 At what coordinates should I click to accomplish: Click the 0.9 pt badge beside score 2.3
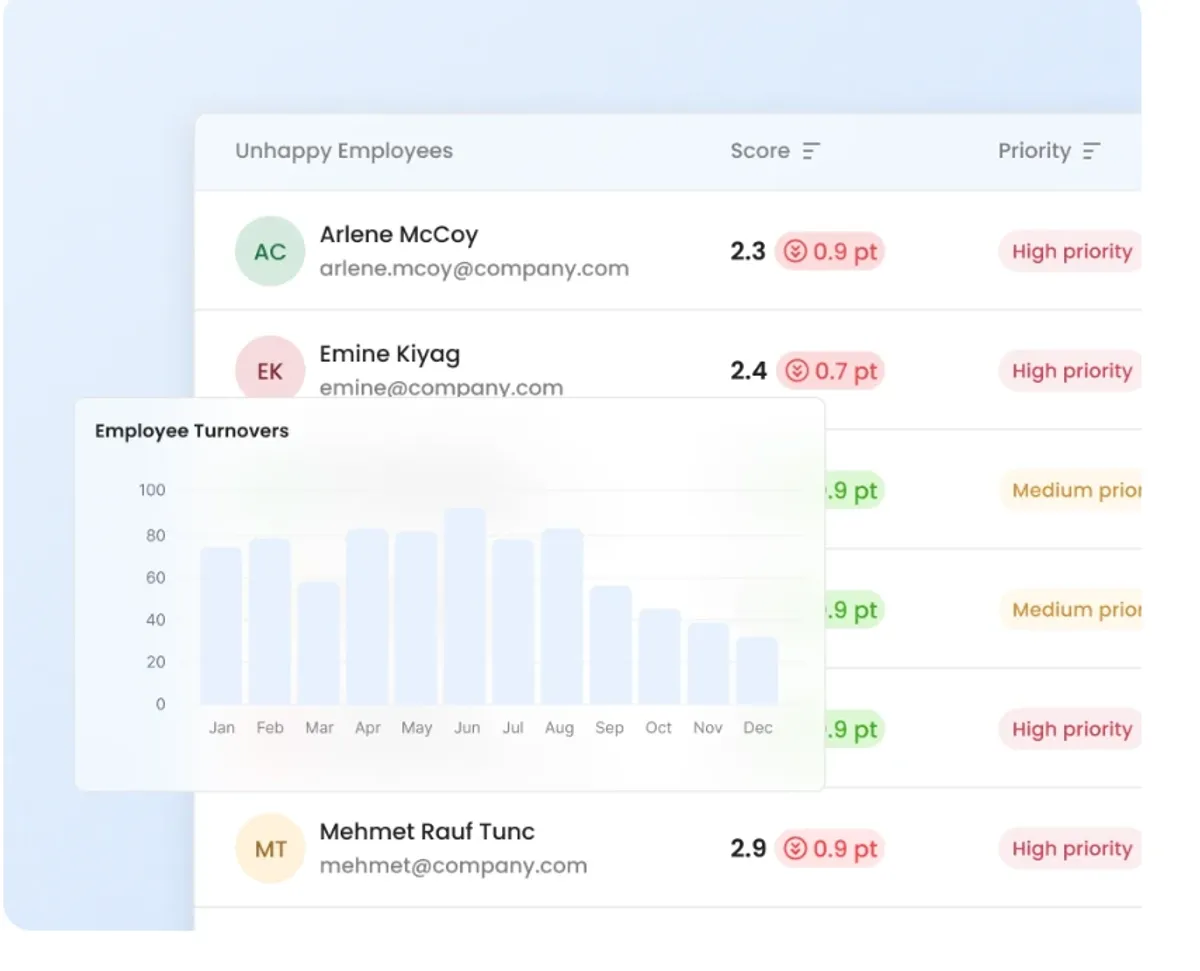click(x=830, y=252)
